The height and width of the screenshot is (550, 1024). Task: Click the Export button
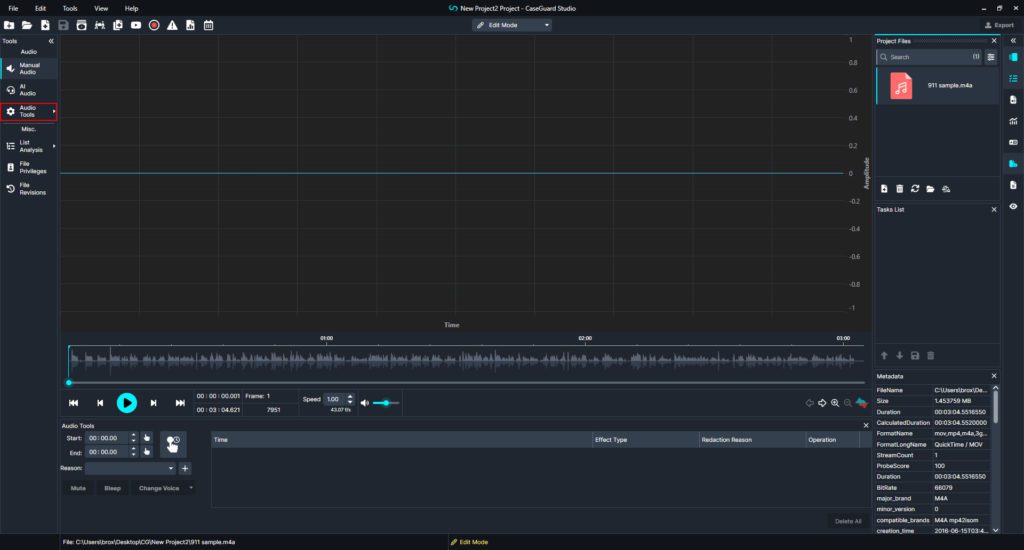click(x=997, y=25)
